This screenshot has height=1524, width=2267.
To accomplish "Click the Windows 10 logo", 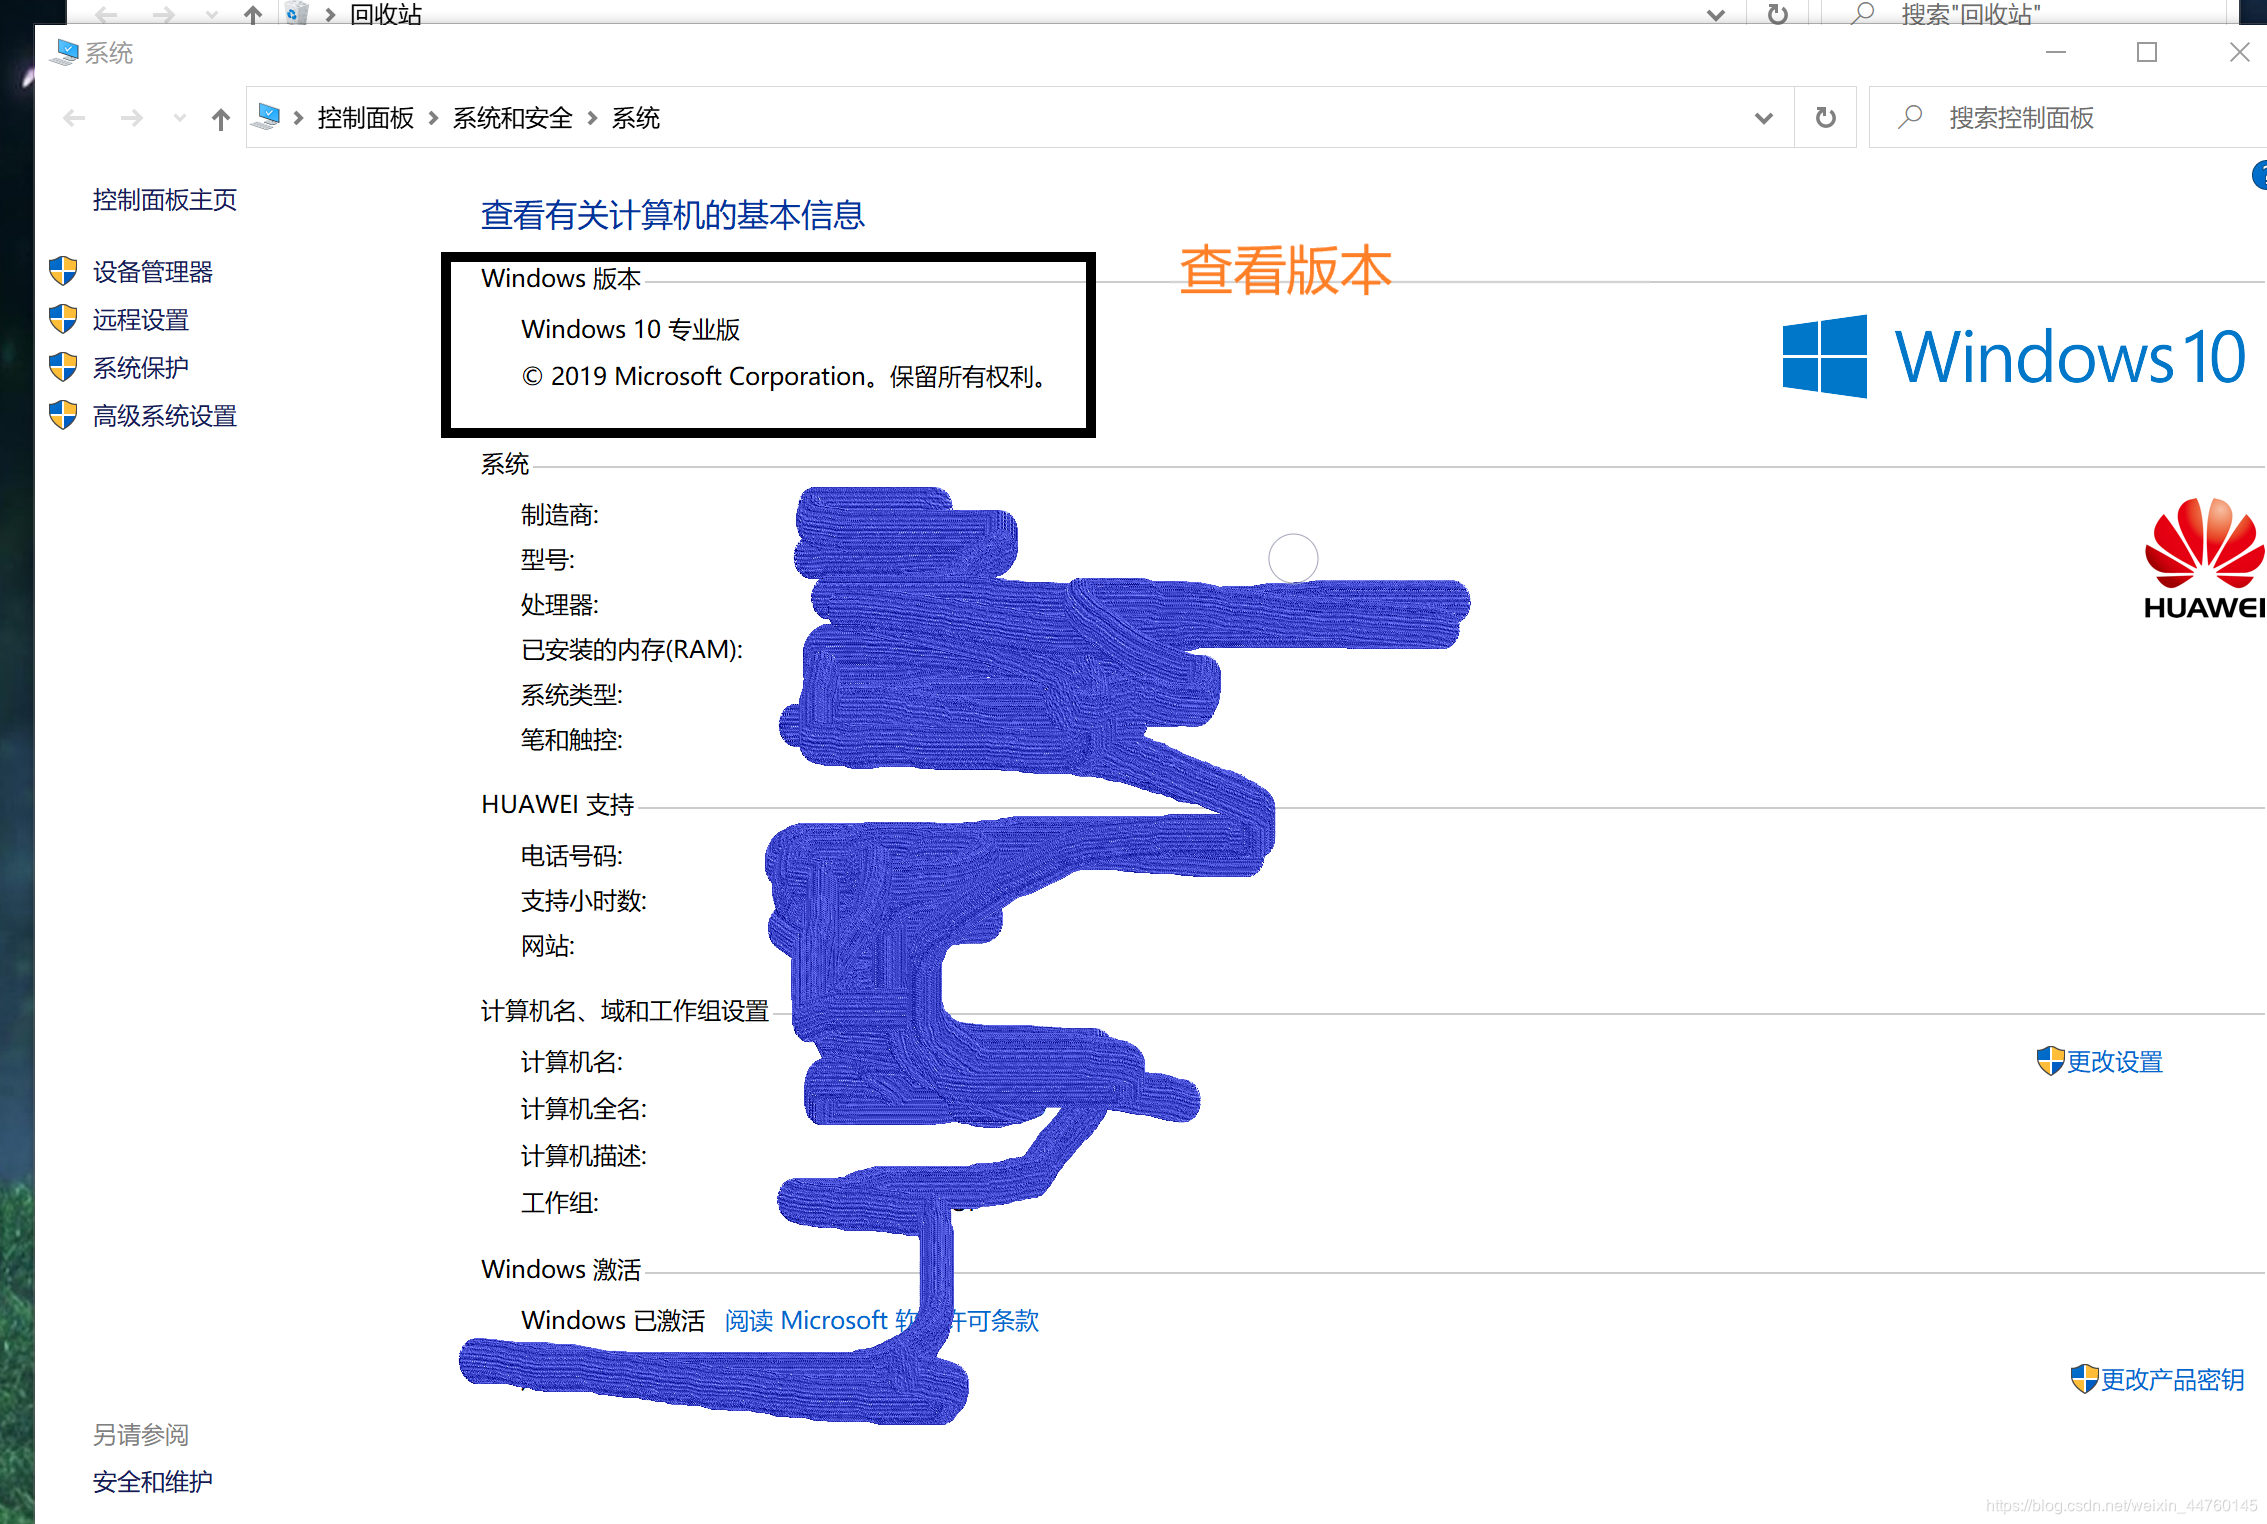I will pos(2014,356).
